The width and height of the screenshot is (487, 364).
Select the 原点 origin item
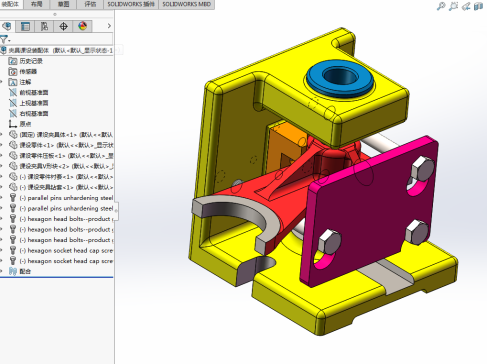[20, 124]
